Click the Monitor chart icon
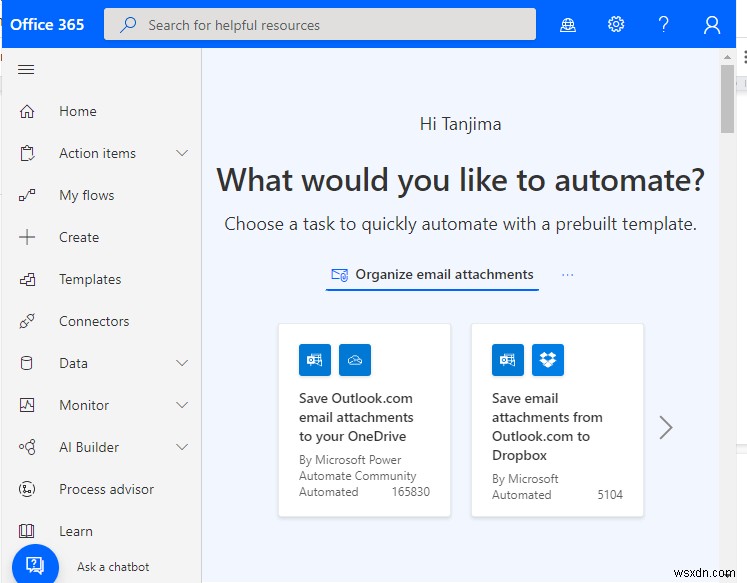This screenshot has height=583, width=747. tap(27, 405)
